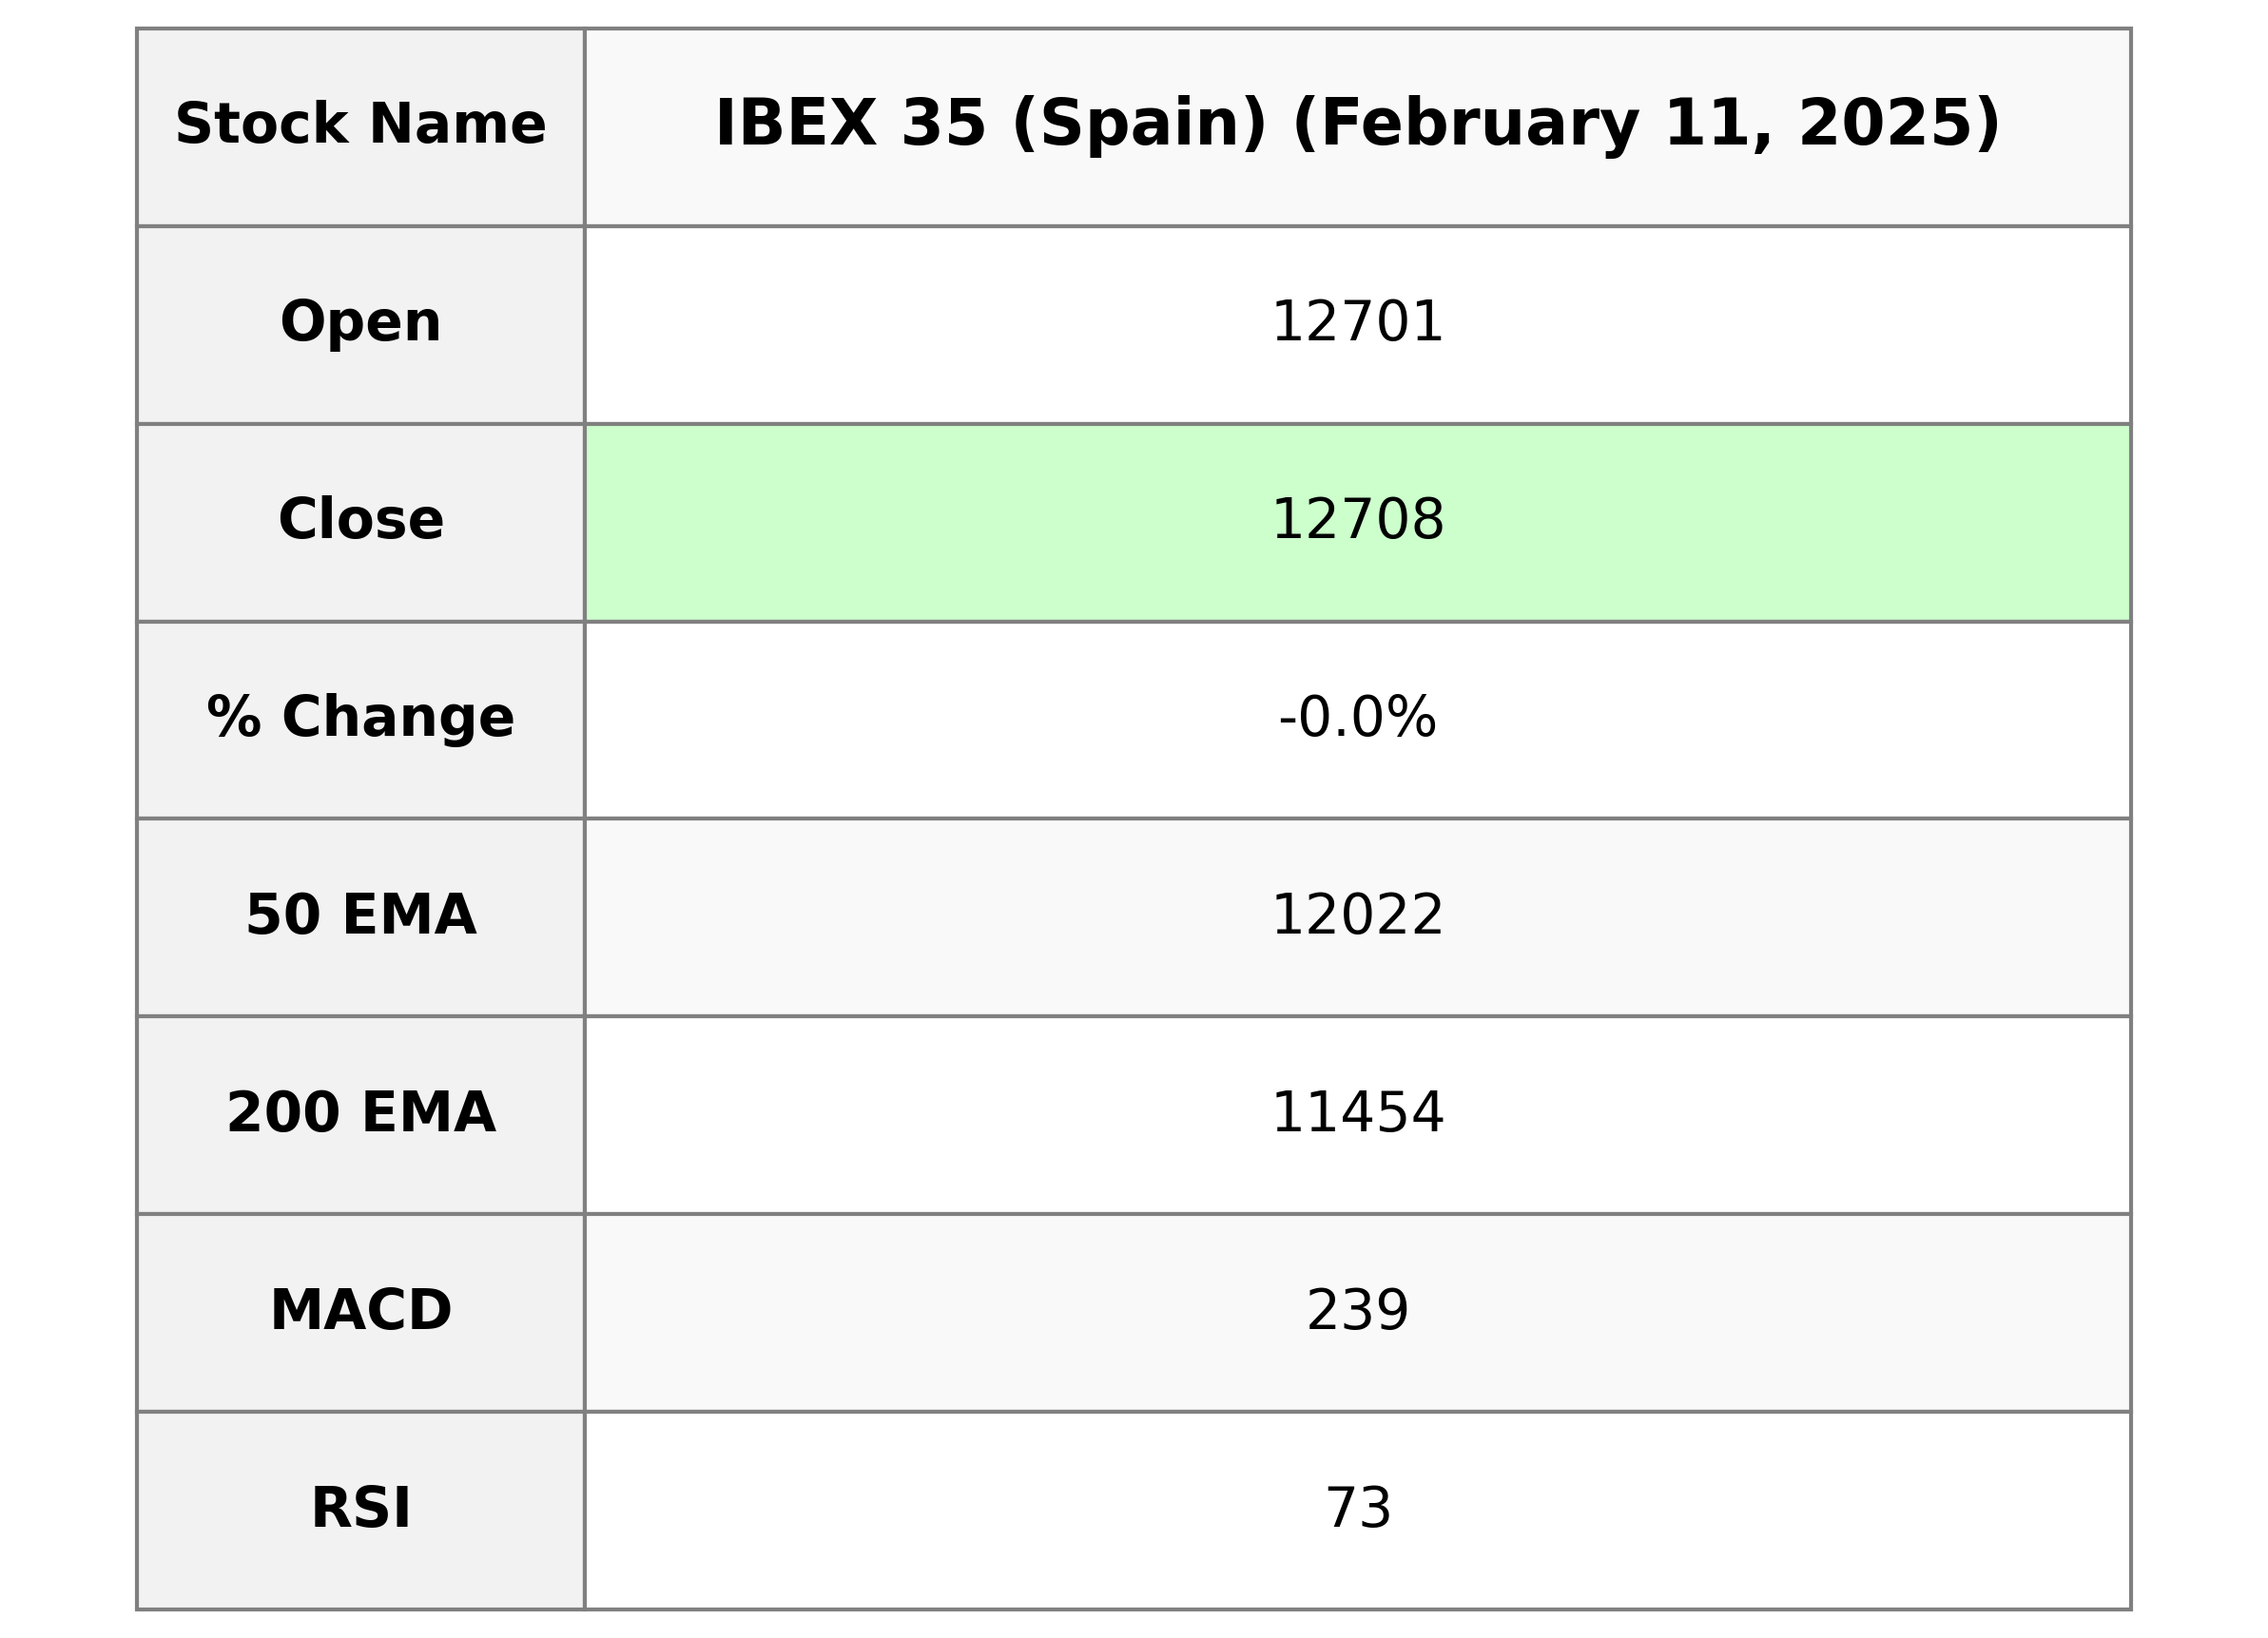Select the % Change row label
Screen dimensions: 2268x1638
coord(360,718)
